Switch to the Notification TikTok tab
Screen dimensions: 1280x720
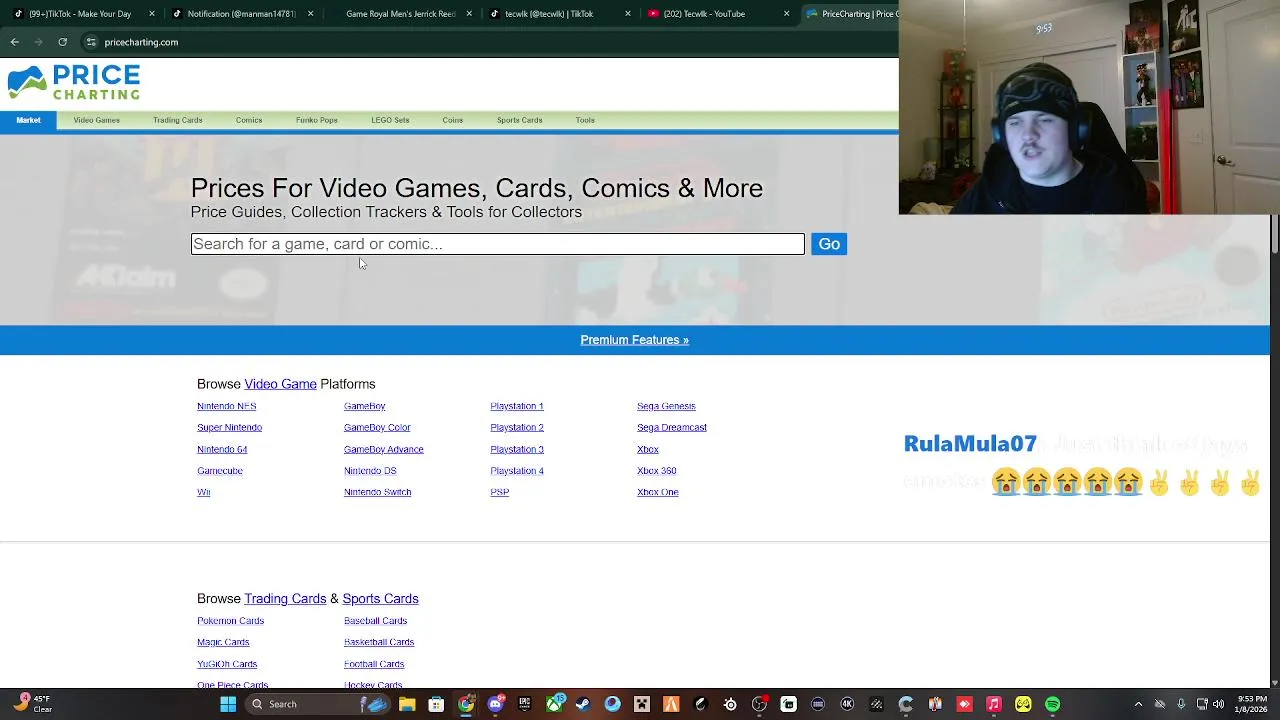[240, 14]
